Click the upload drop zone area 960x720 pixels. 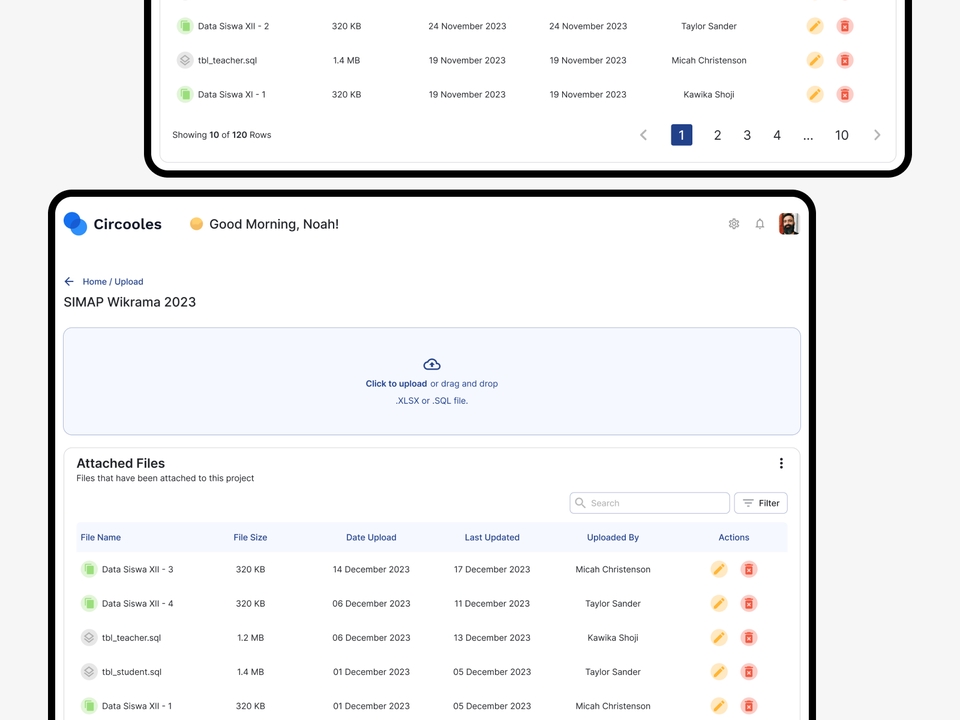432,381
